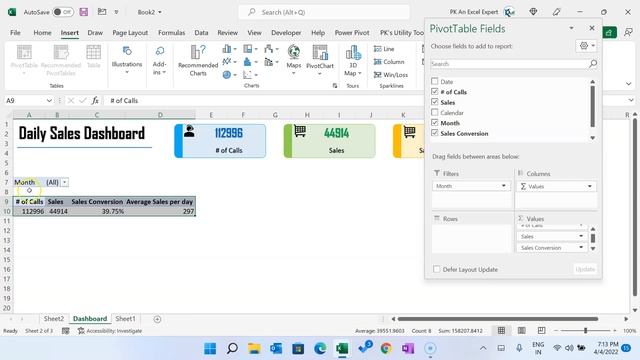Open Accessibility Investigate in status bar
The image size is (640, 360).
pos(110,331)
